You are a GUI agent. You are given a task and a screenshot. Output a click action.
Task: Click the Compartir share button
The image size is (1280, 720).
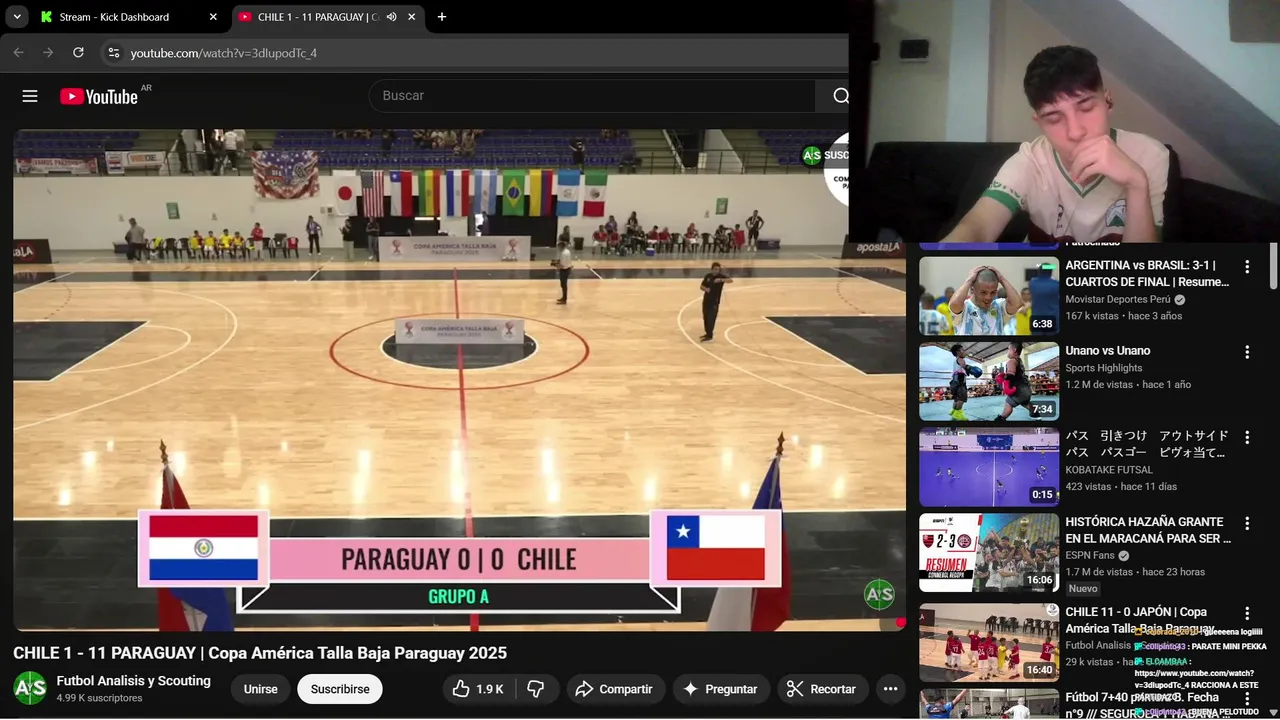(614, 689)
